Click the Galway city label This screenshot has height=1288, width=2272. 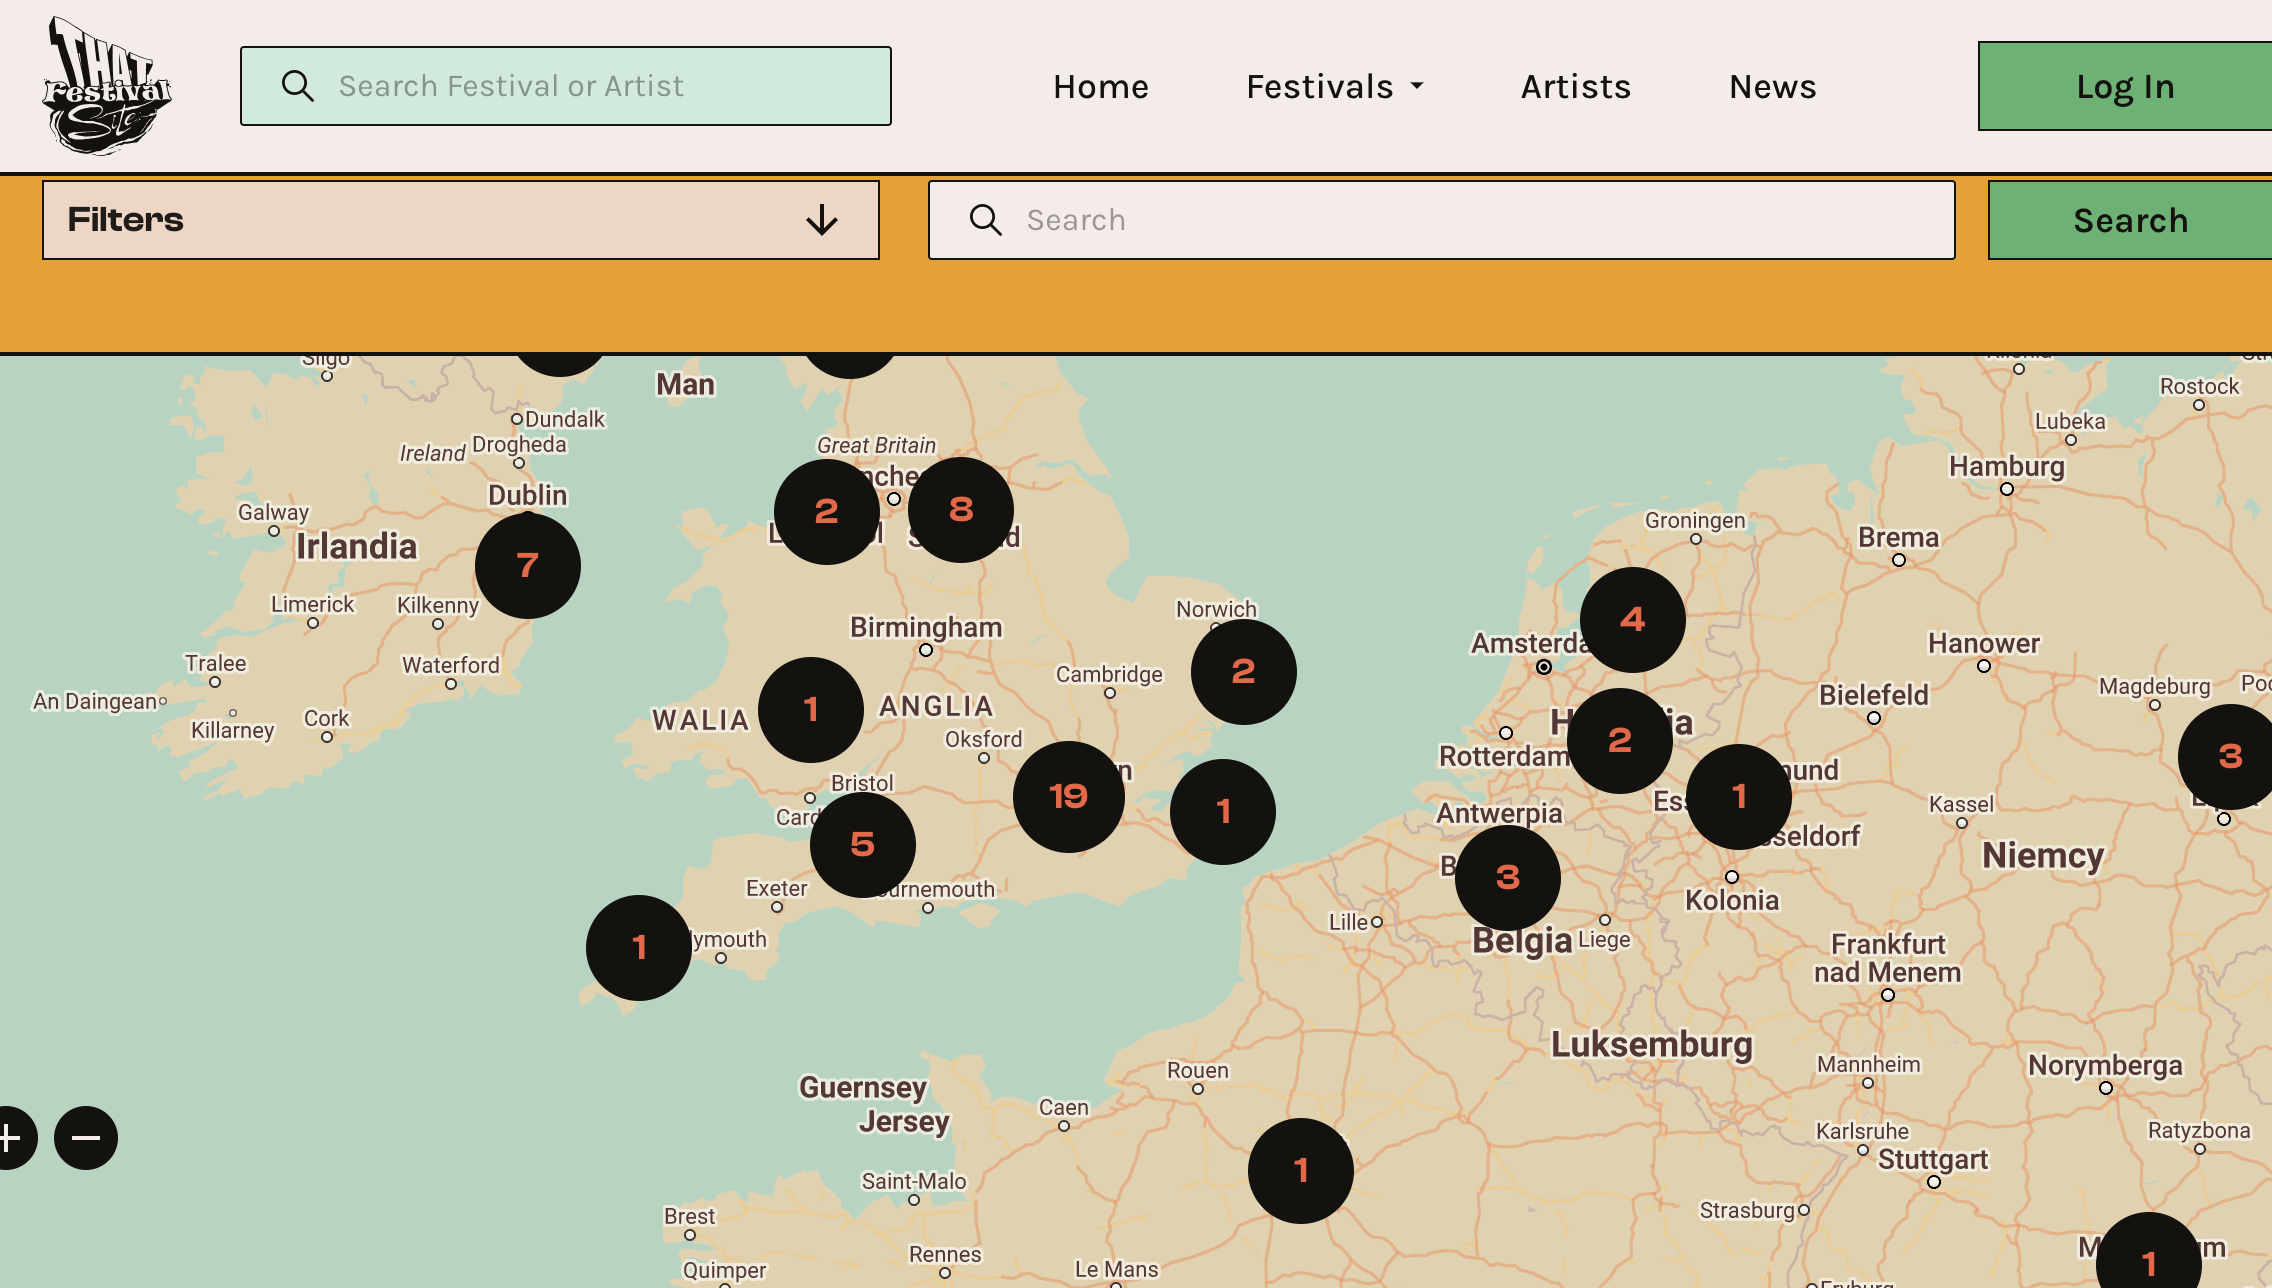coord(273,513)
